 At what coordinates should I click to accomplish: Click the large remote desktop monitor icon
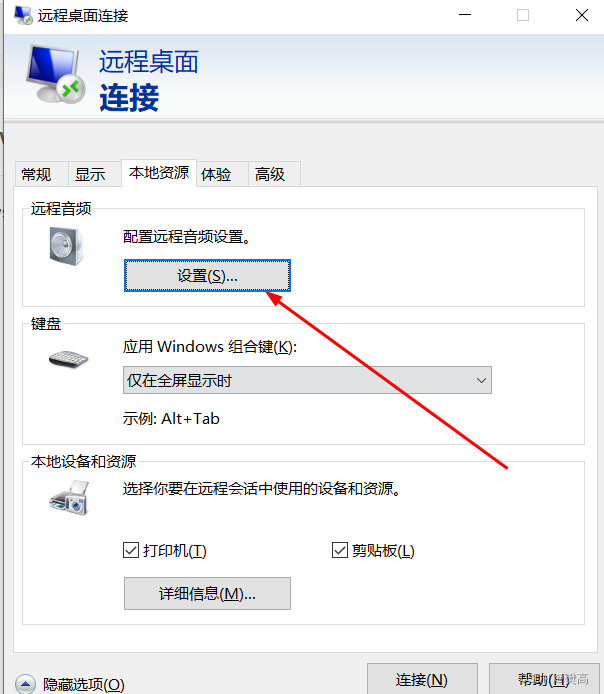click(x=56, y=74)
